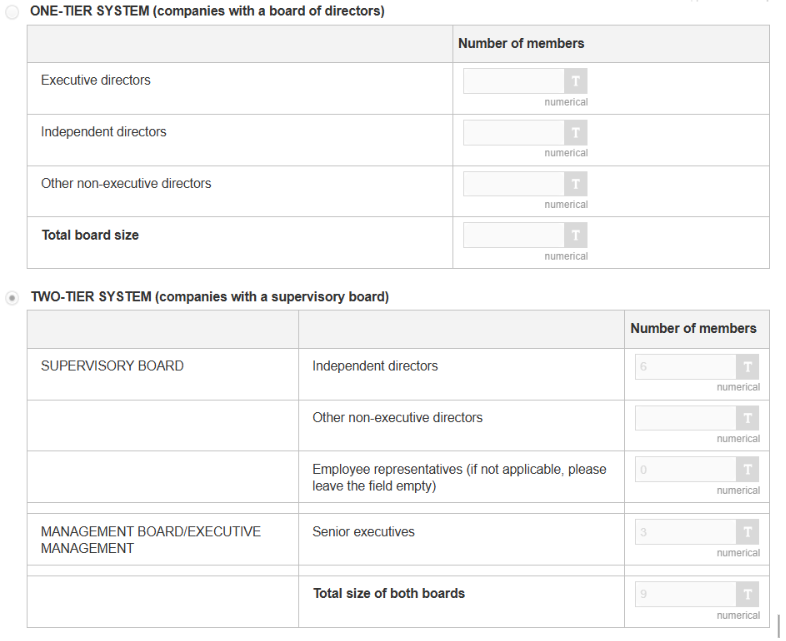Click the Total board size input field

click(514, 236)
